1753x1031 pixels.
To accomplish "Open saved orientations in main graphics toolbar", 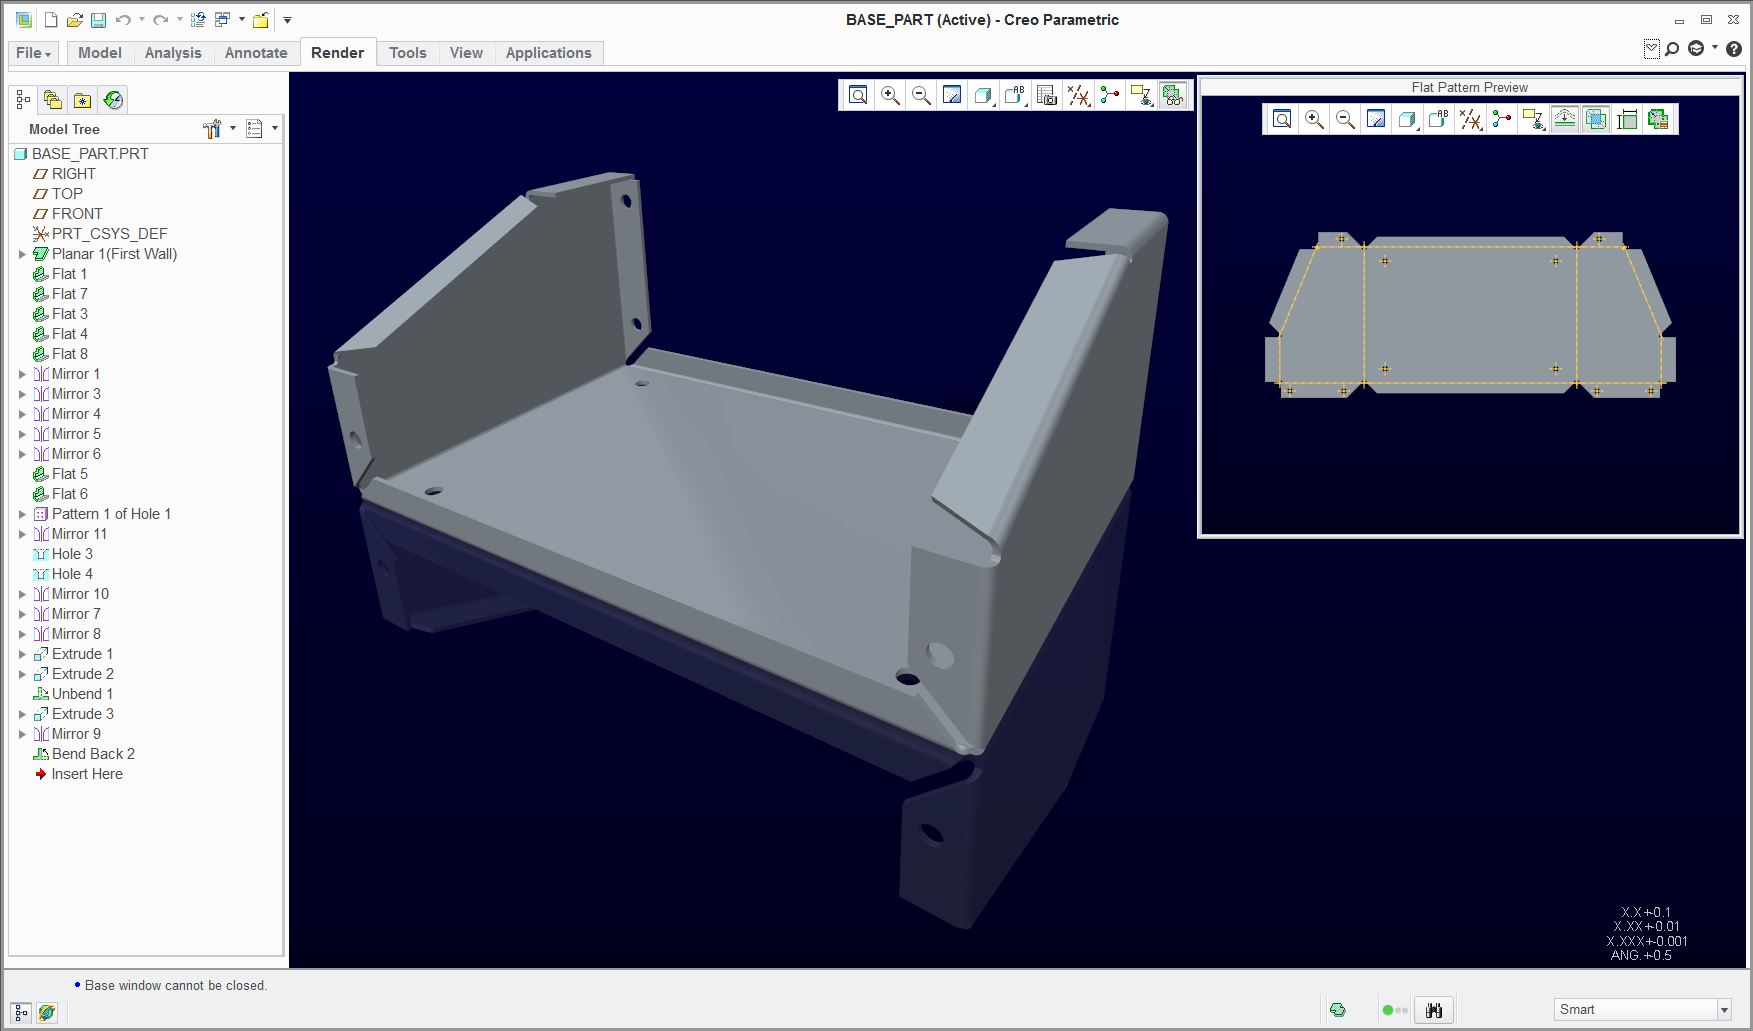I will tap(1015, 95).
